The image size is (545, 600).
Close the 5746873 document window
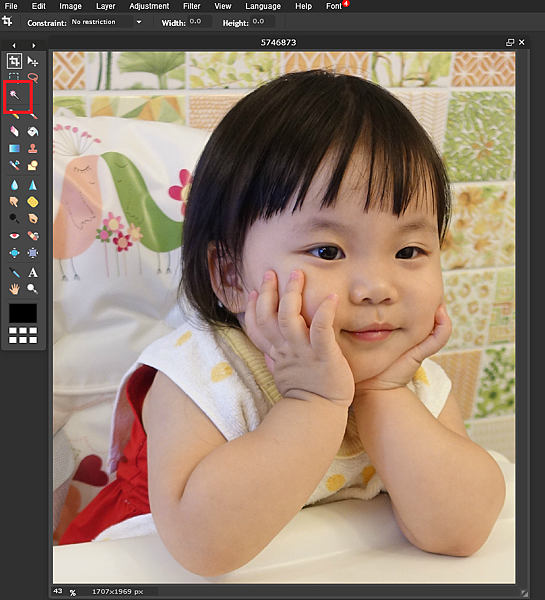(522, 42)
